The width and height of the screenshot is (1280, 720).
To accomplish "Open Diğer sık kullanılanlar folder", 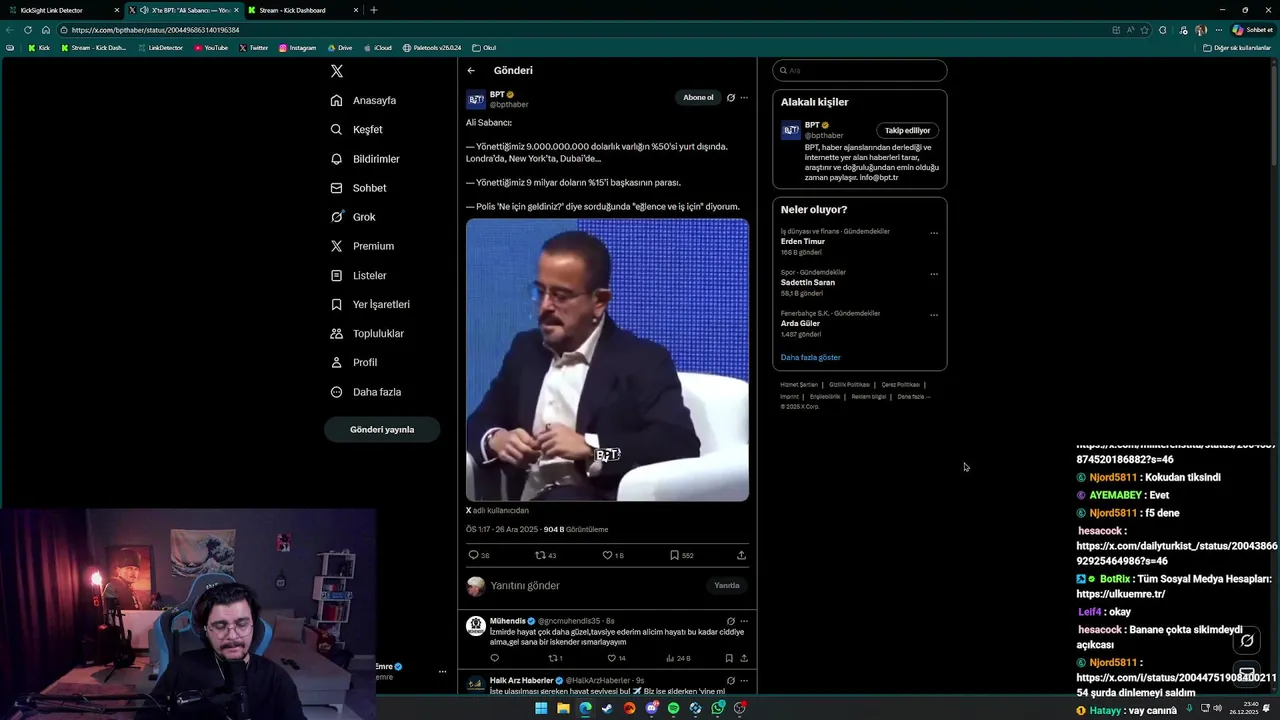I will click(x=1237, y=48).
